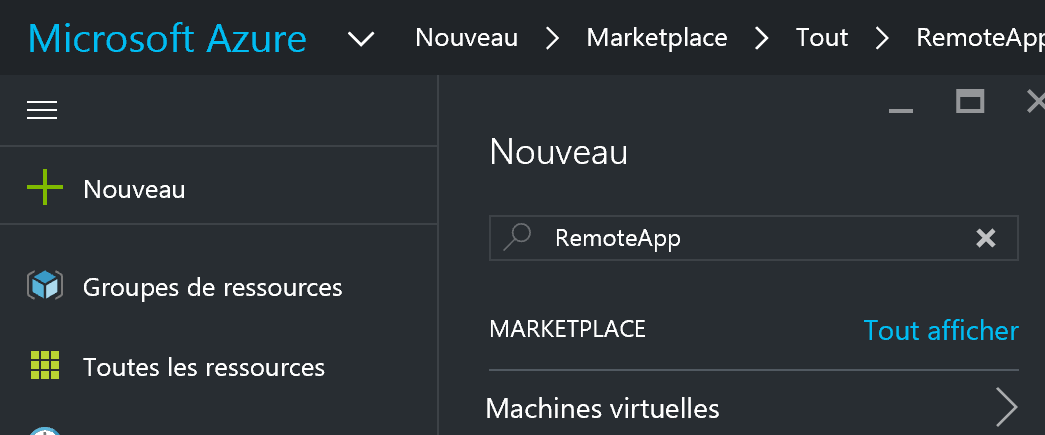Select the RemoteApp breadcrumb item
1045x435 pixels.
[979, 39]
